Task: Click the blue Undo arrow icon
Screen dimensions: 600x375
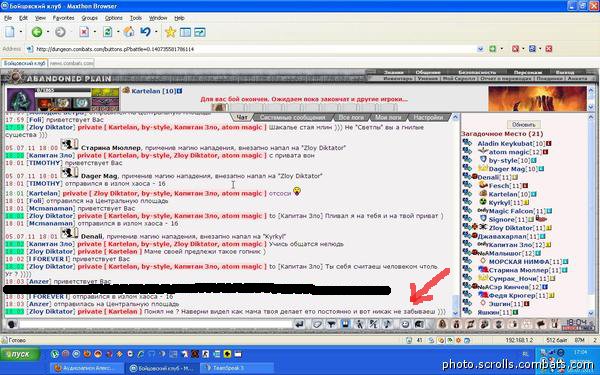Action: point(145,32)
